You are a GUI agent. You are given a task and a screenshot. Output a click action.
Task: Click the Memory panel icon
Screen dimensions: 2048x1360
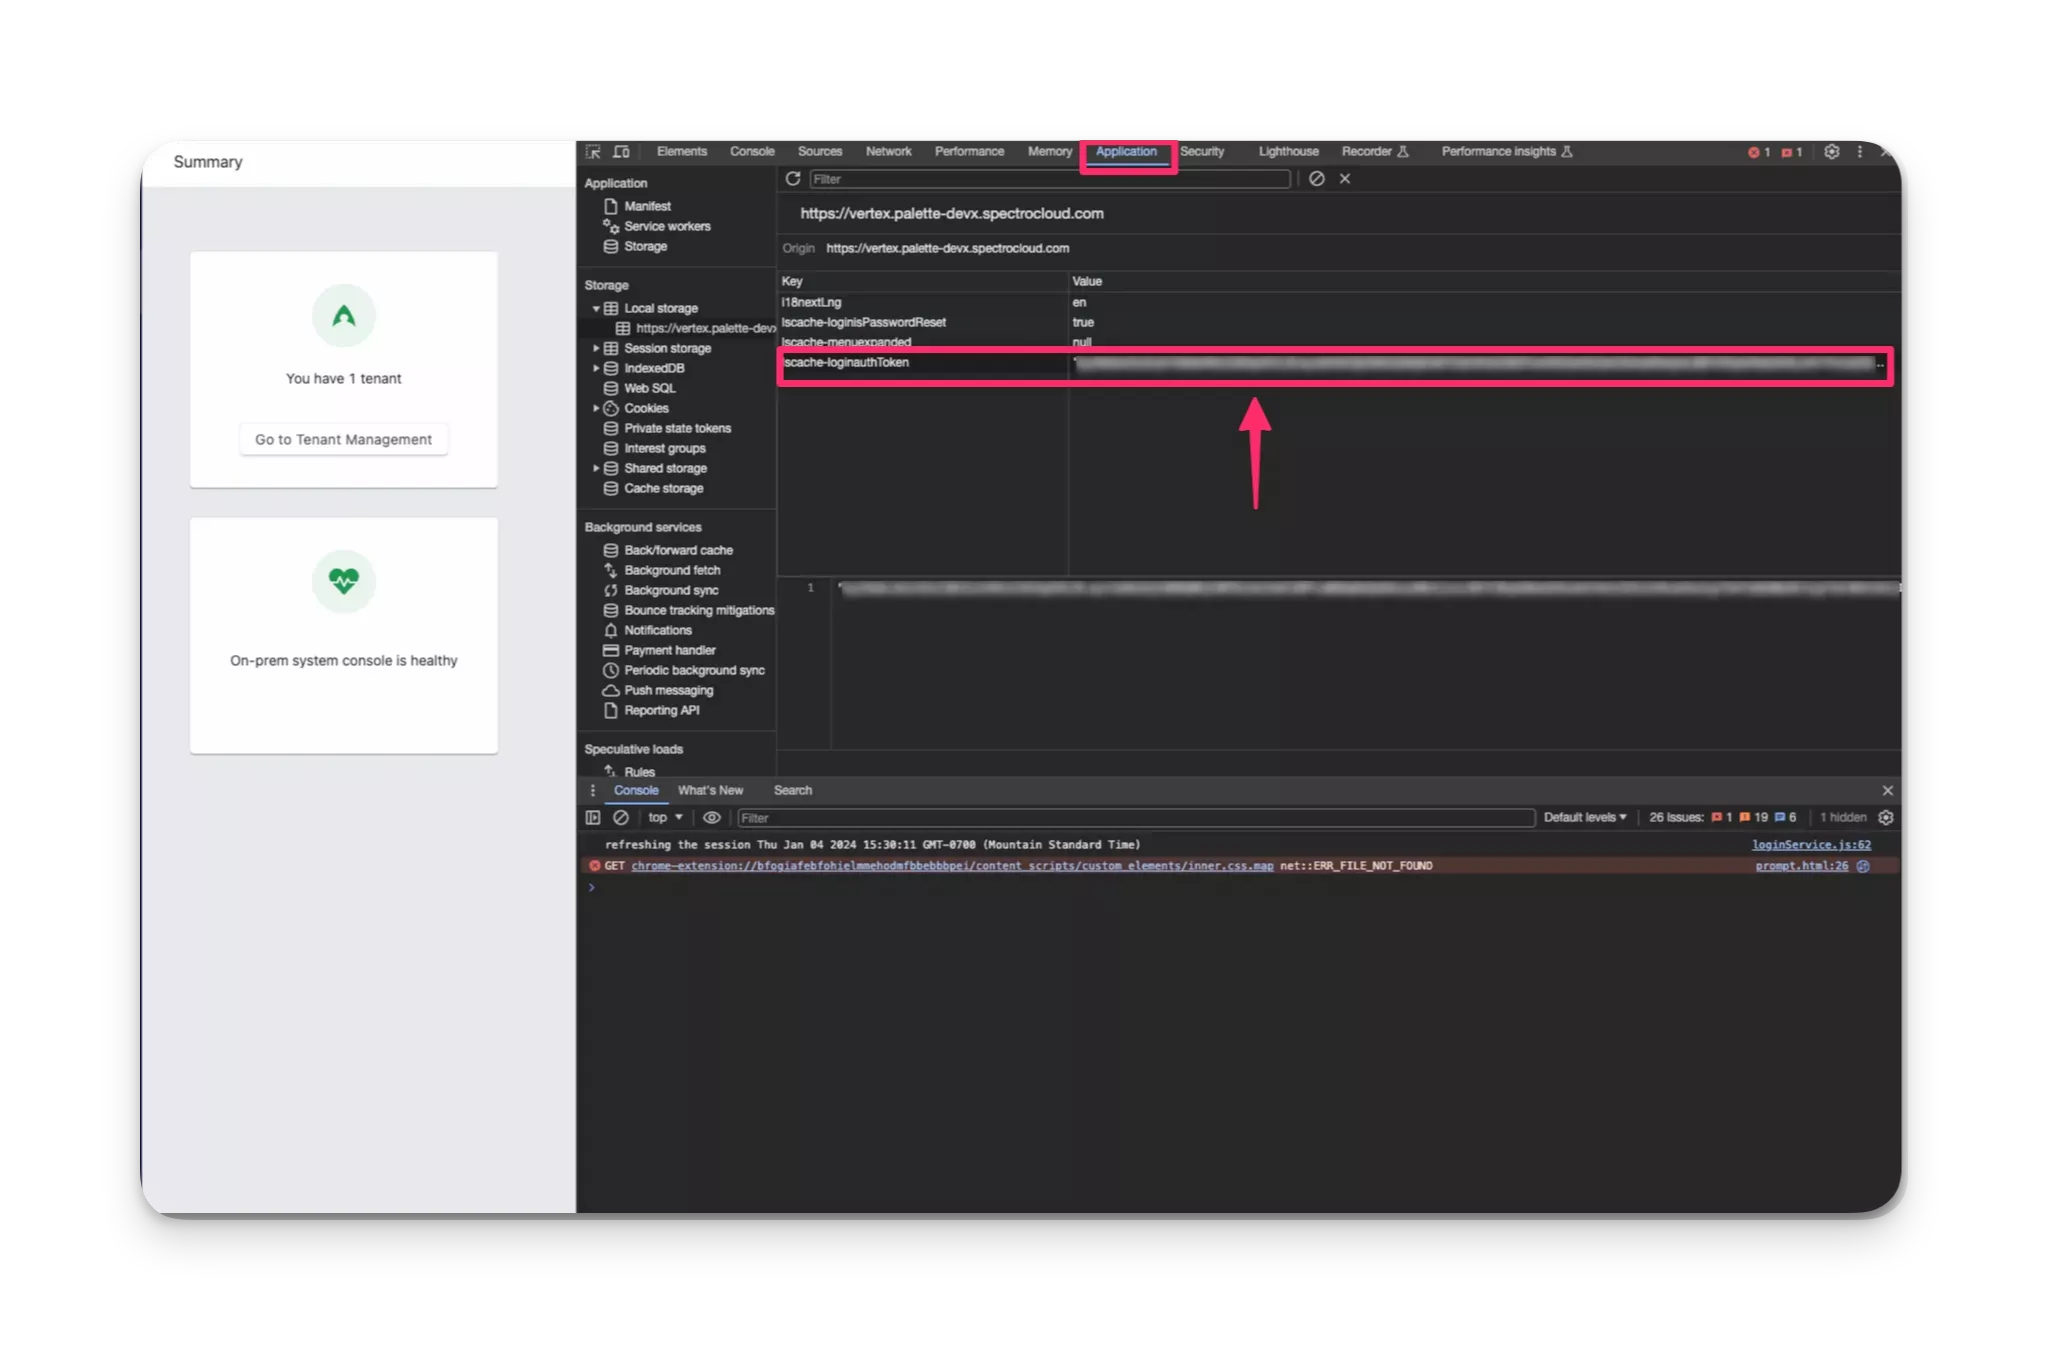(1050, 150)
